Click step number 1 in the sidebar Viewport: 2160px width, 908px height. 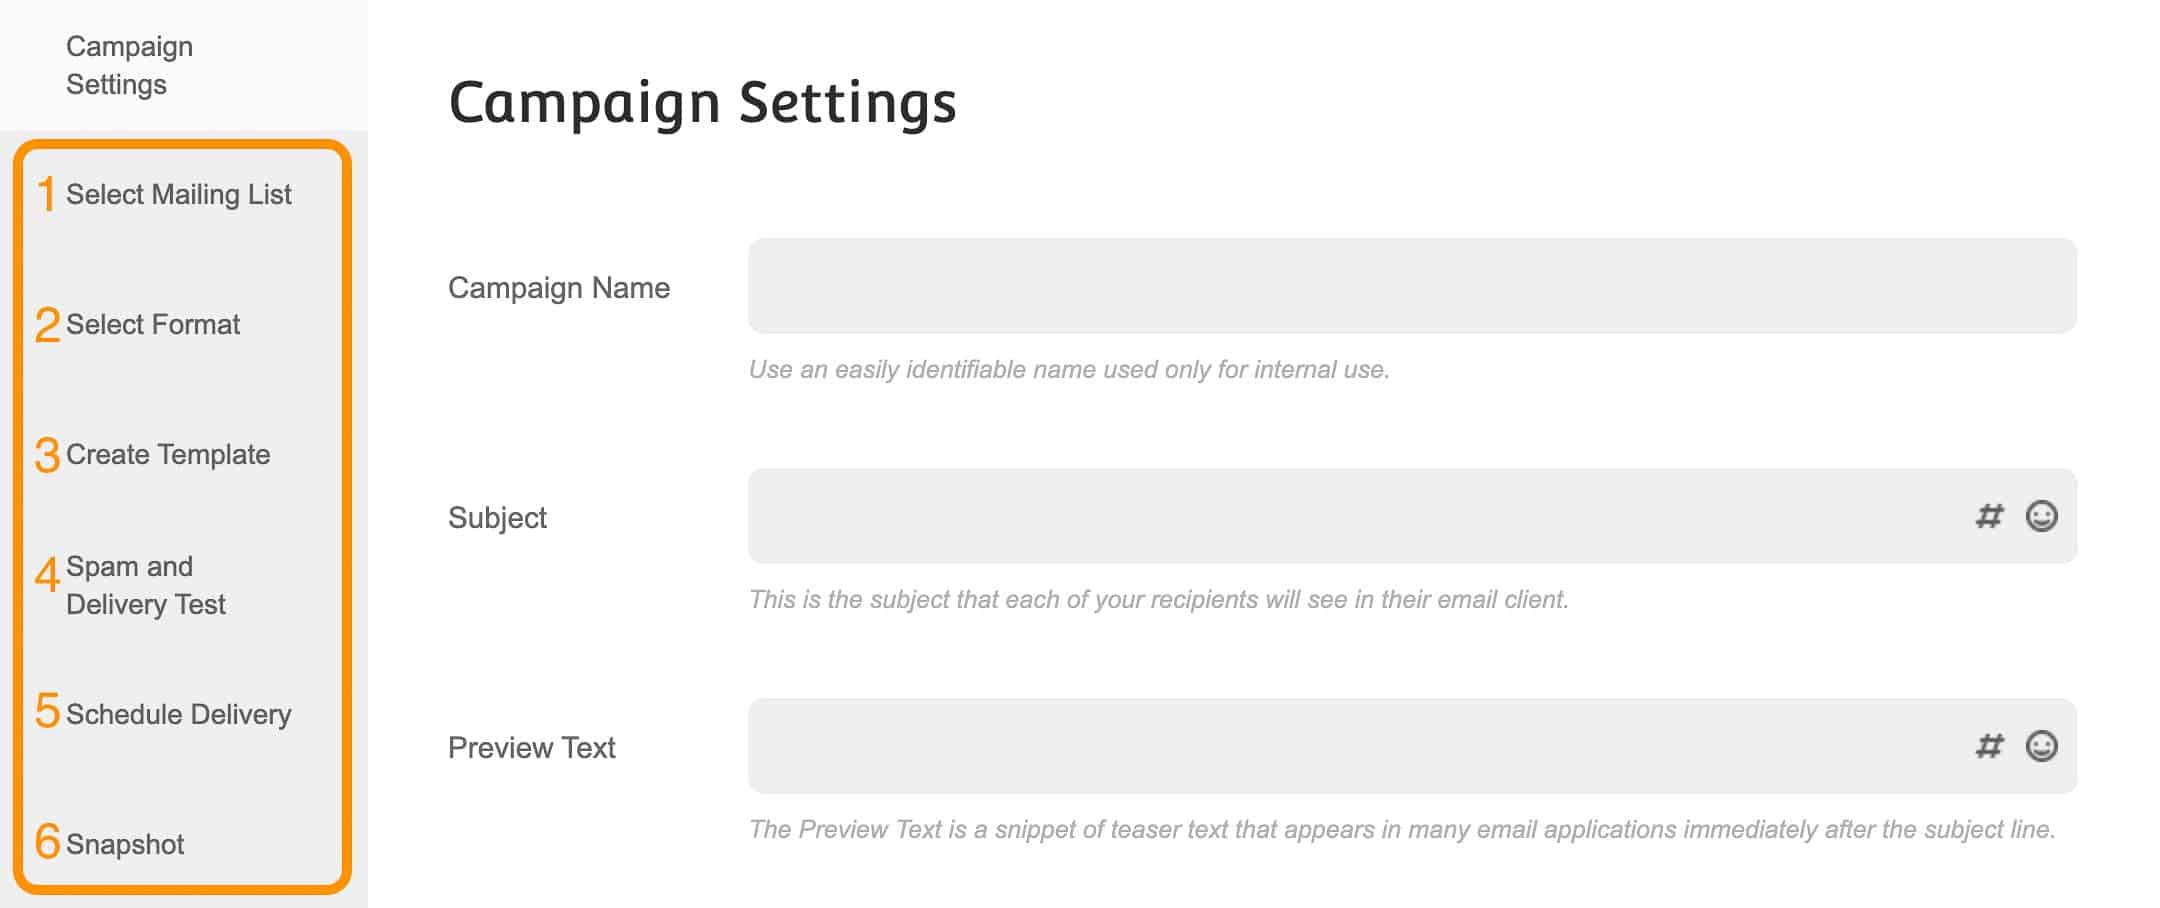pyautogui.click(x=46, y=193)
